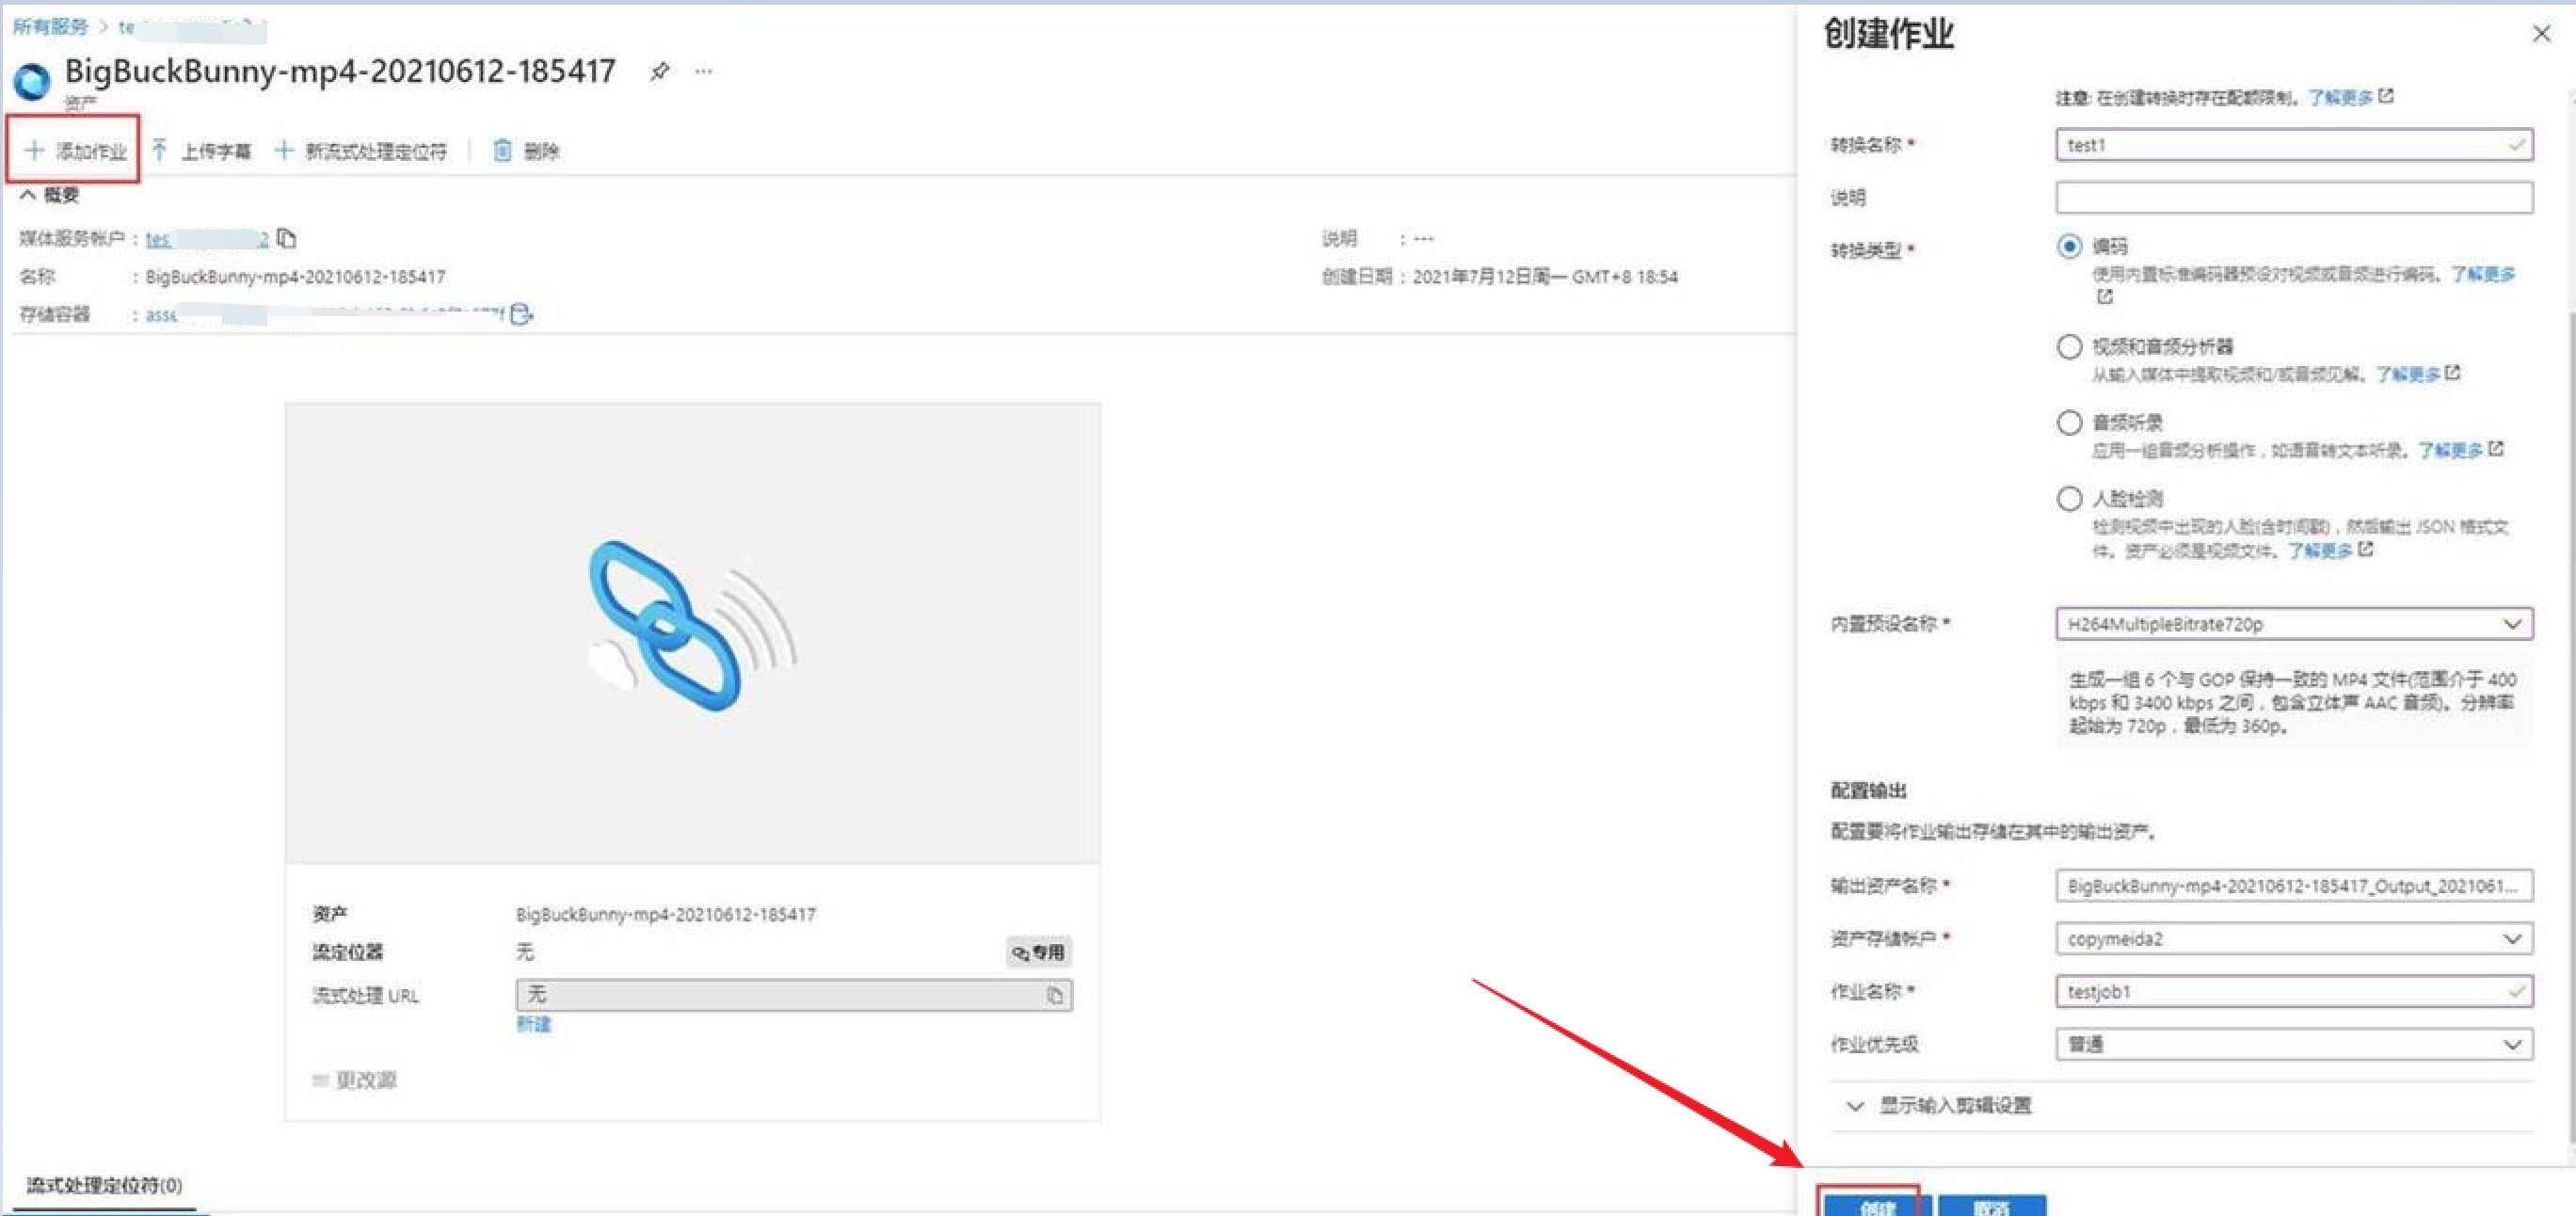Select the video and audio analyzer radio option
This screenshot has height=1216, width=2576.
(2069, 347)
